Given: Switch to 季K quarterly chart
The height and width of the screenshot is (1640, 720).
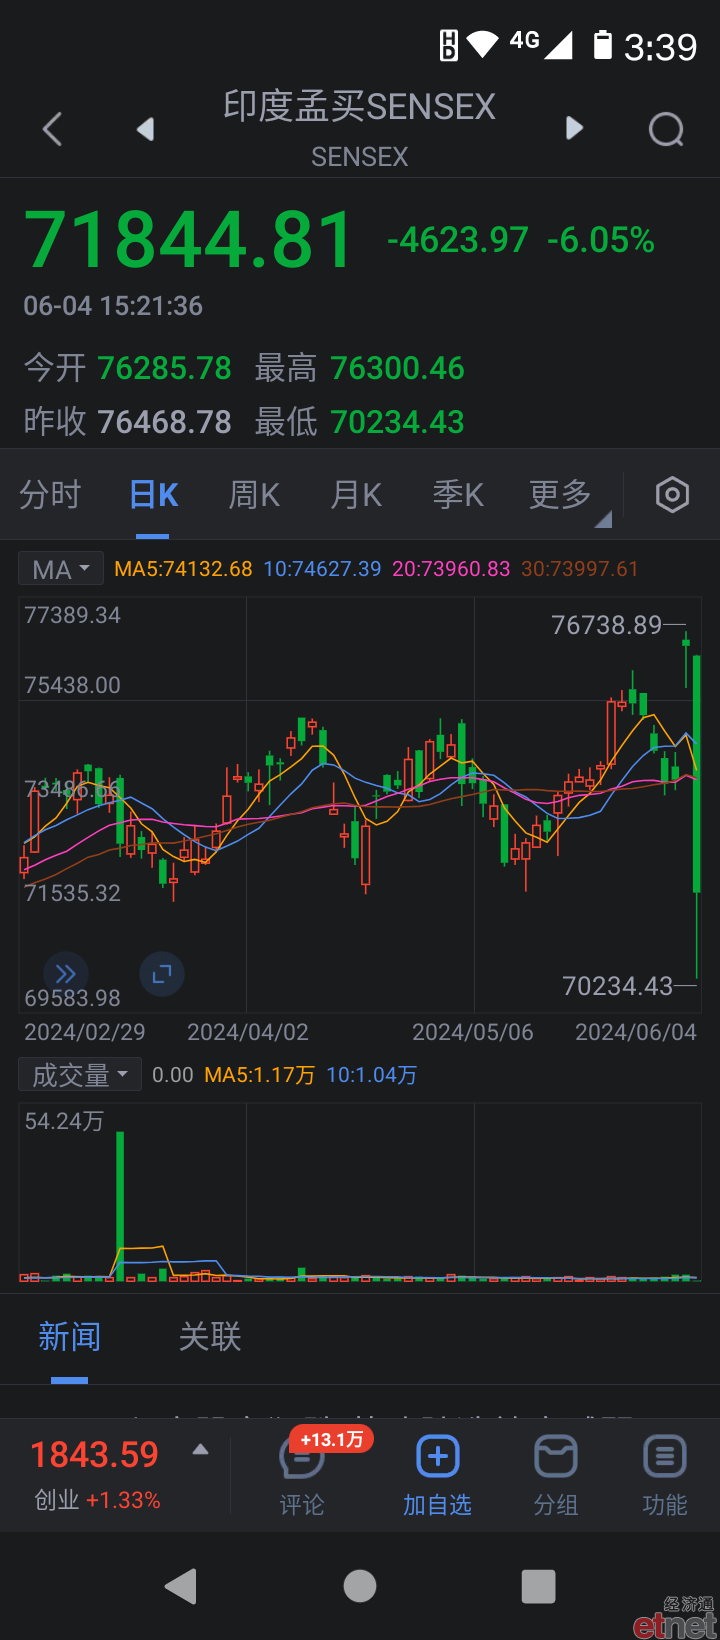Looking at the screenshot, I should 458,494.
